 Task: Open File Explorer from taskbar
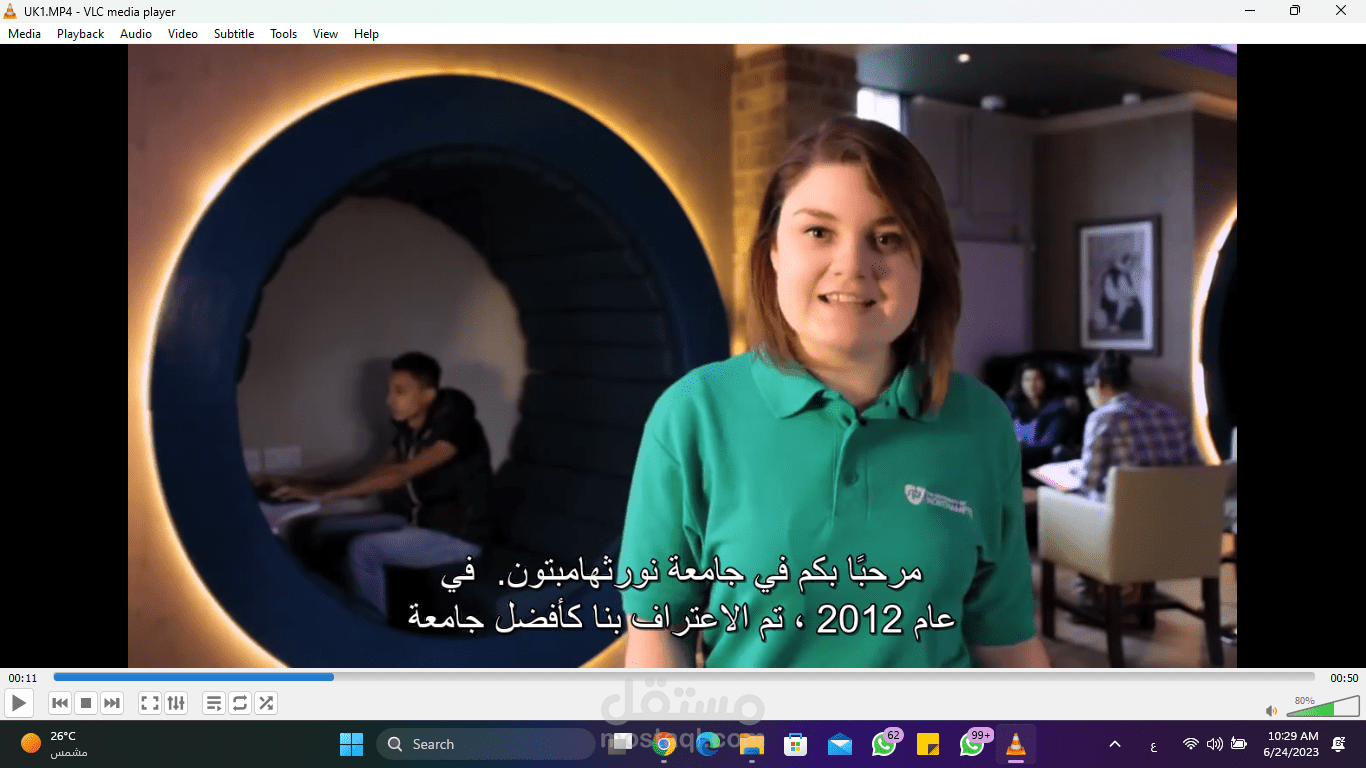click(752, 744)
